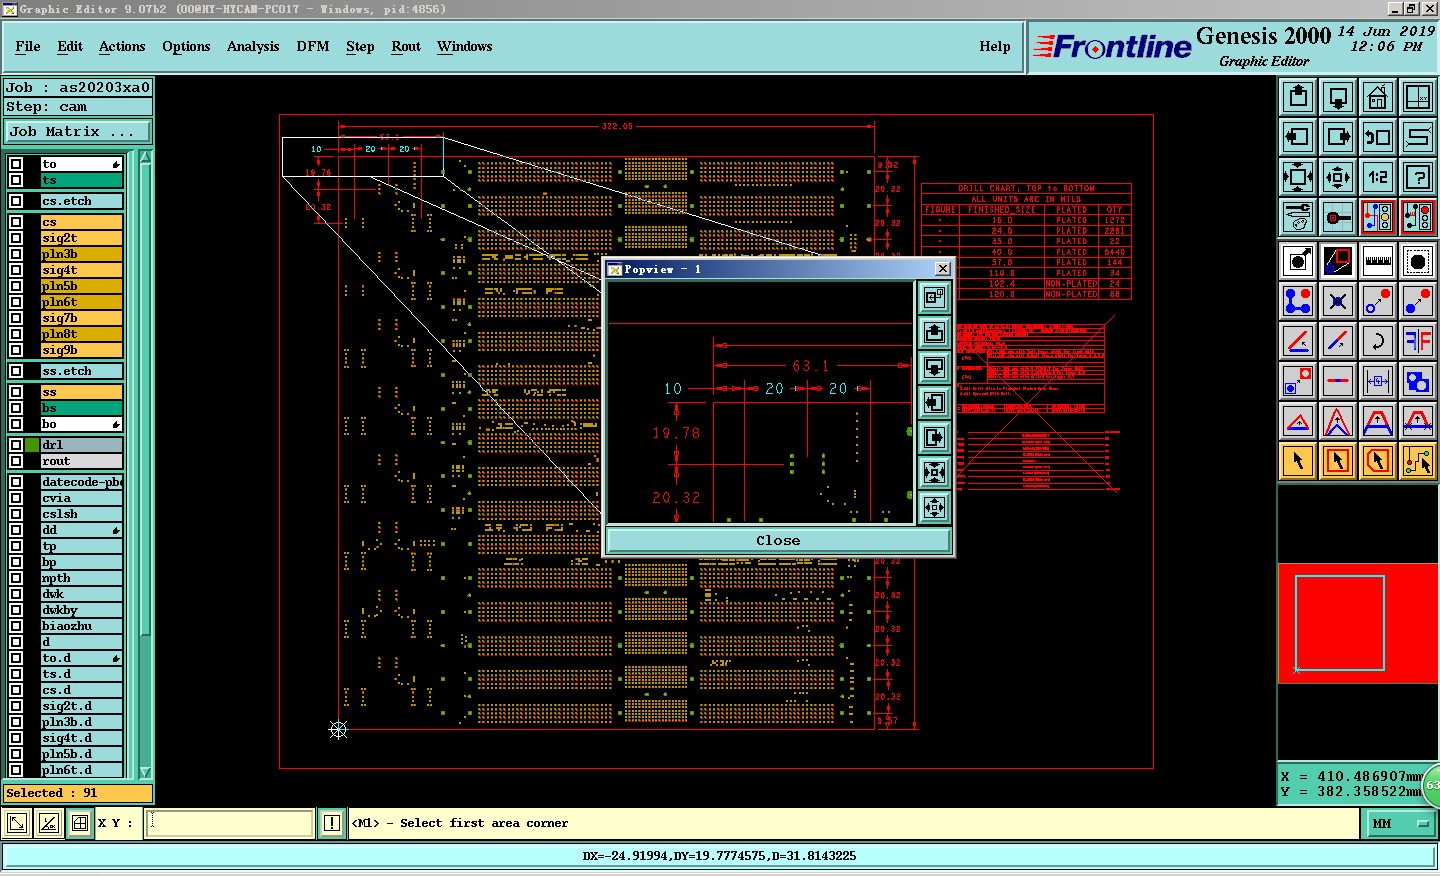Open the MM units dropdown
The width and height of the screenshot is (1440, 876).
1400,823
